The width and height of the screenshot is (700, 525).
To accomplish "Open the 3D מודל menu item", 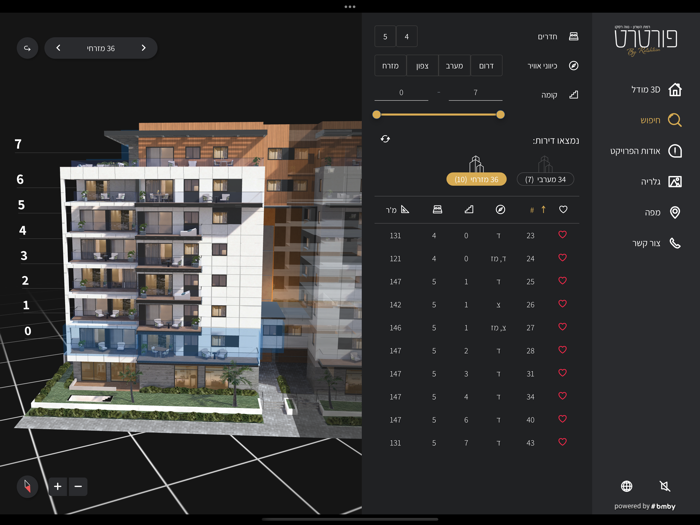I will [646, 90].
